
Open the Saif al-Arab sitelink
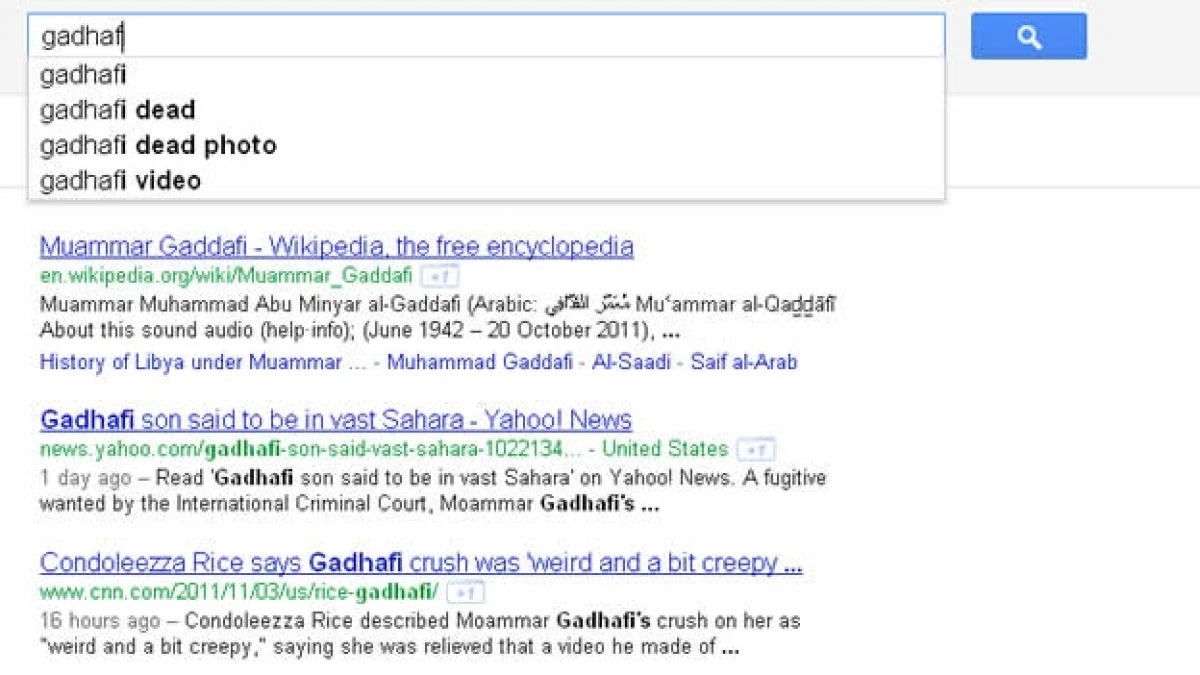744,362
